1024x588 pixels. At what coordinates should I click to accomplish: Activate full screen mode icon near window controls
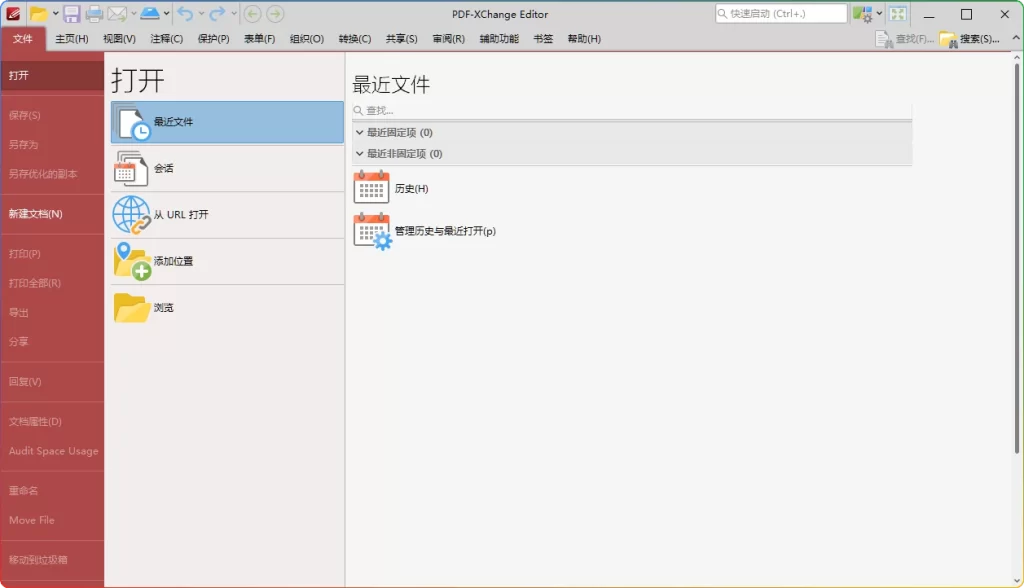pyautogui.click(x=897, y=13)
